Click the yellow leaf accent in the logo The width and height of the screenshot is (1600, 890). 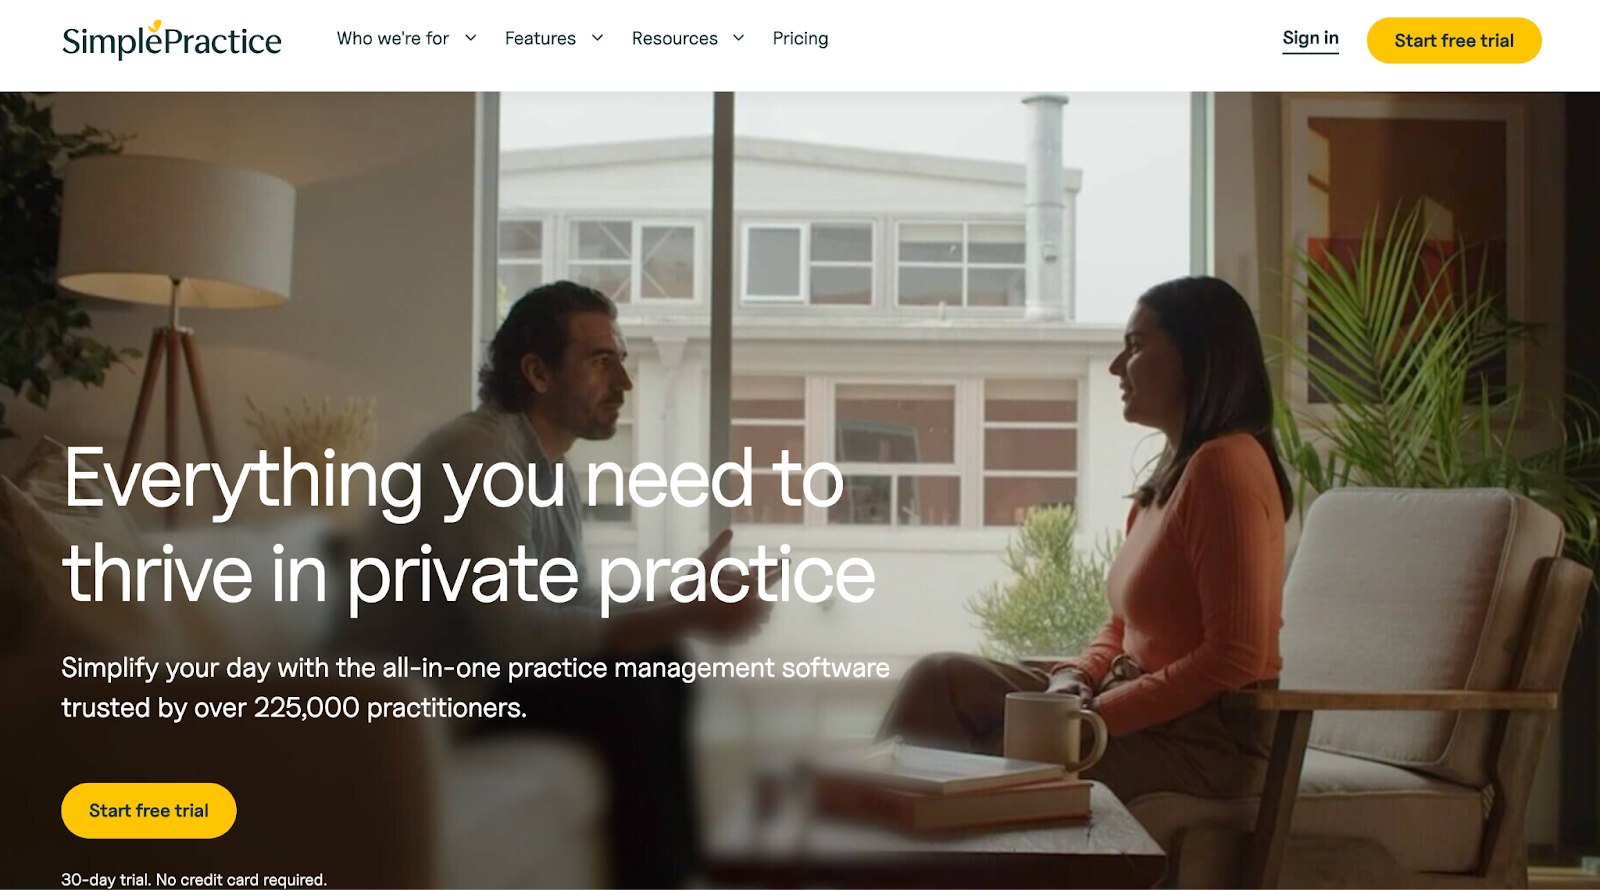[x=155, y=26]
